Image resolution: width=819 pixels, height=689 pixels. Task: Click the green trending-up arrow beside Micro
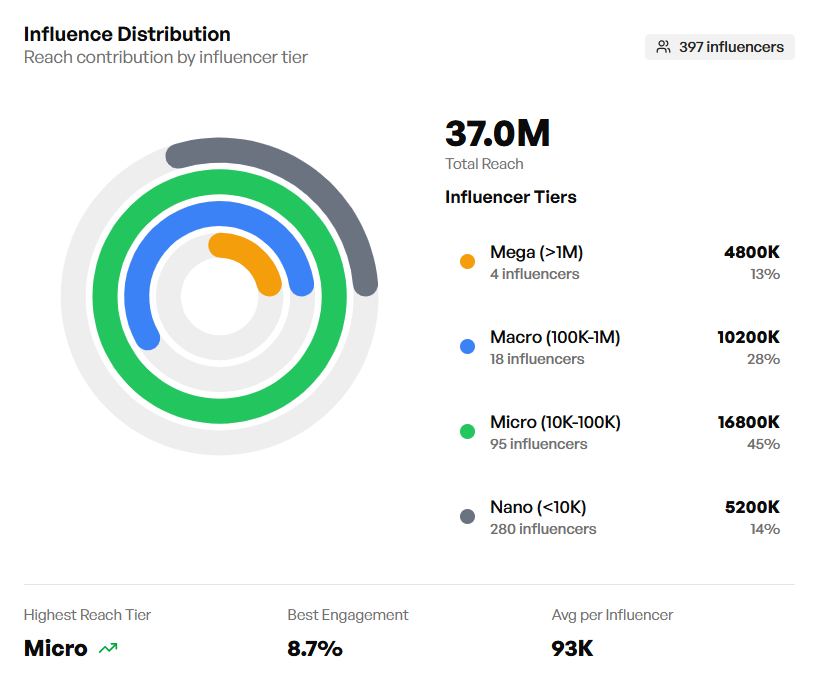point(108,649)
